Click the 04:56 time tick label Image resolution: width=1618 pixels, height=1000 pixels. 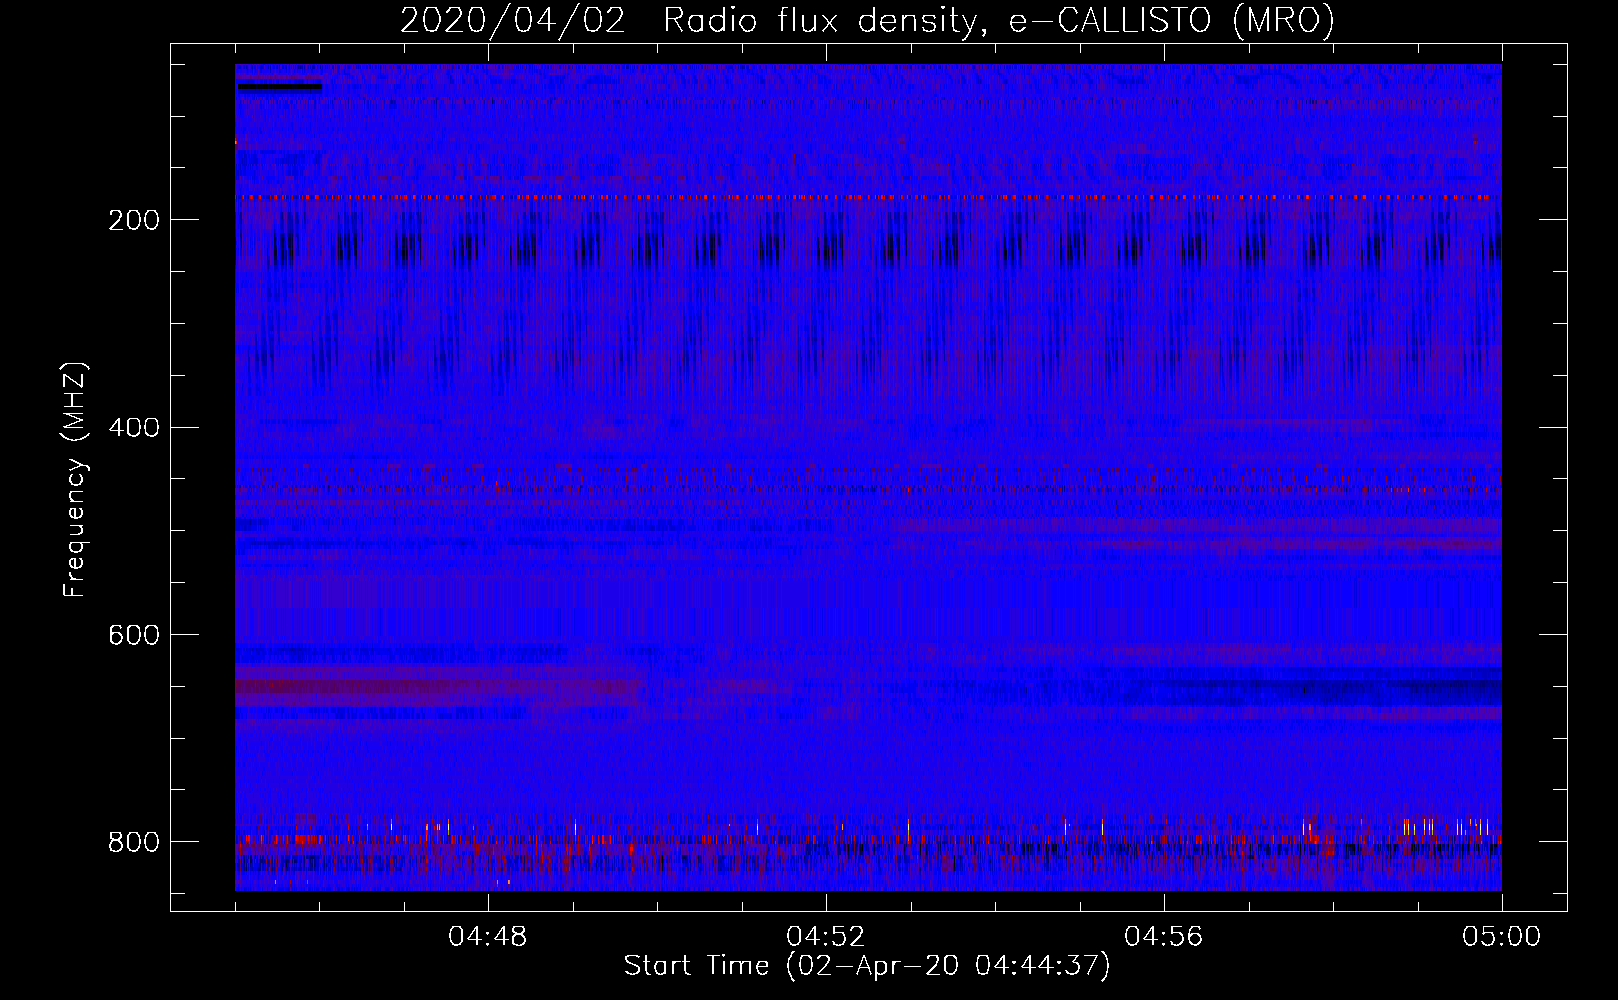click(1164, 937)
